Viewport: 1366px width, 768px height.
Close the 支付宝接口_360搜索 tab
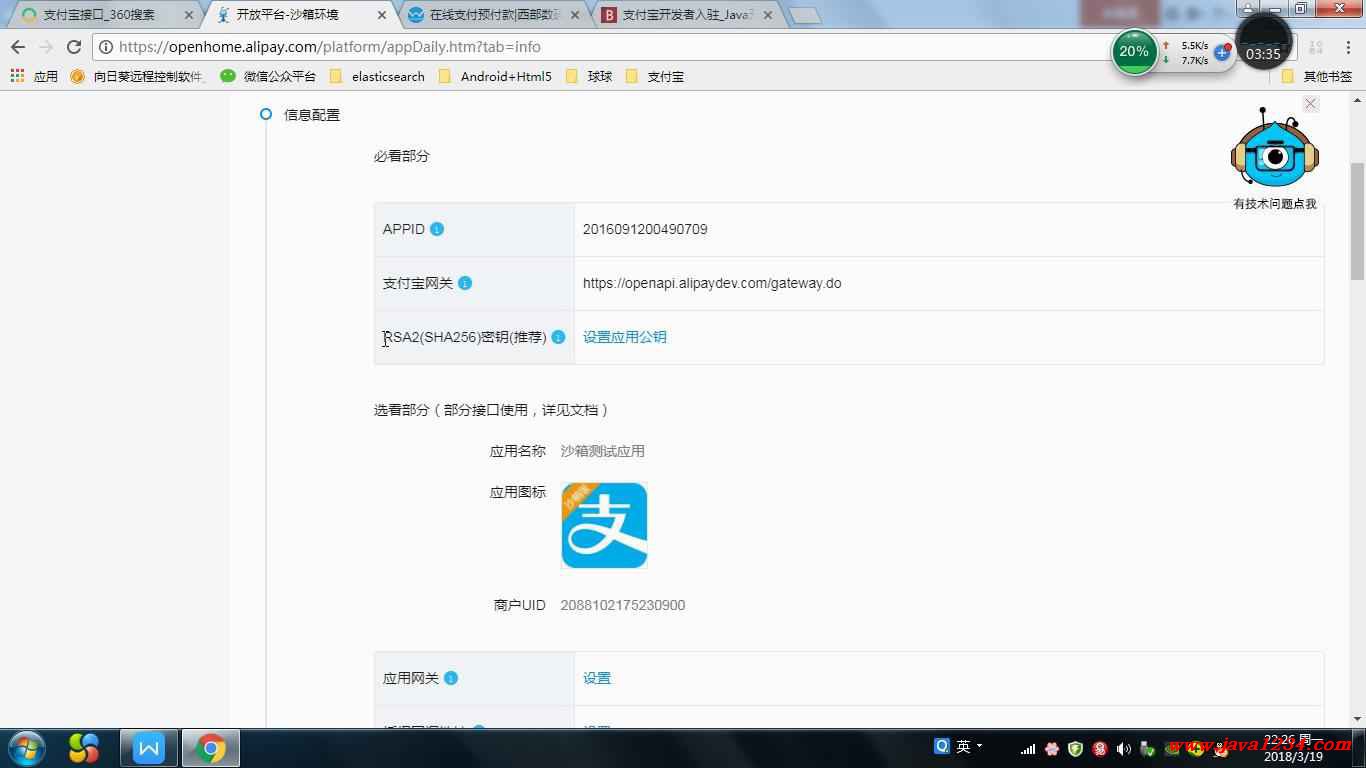(x=189, y=15)
